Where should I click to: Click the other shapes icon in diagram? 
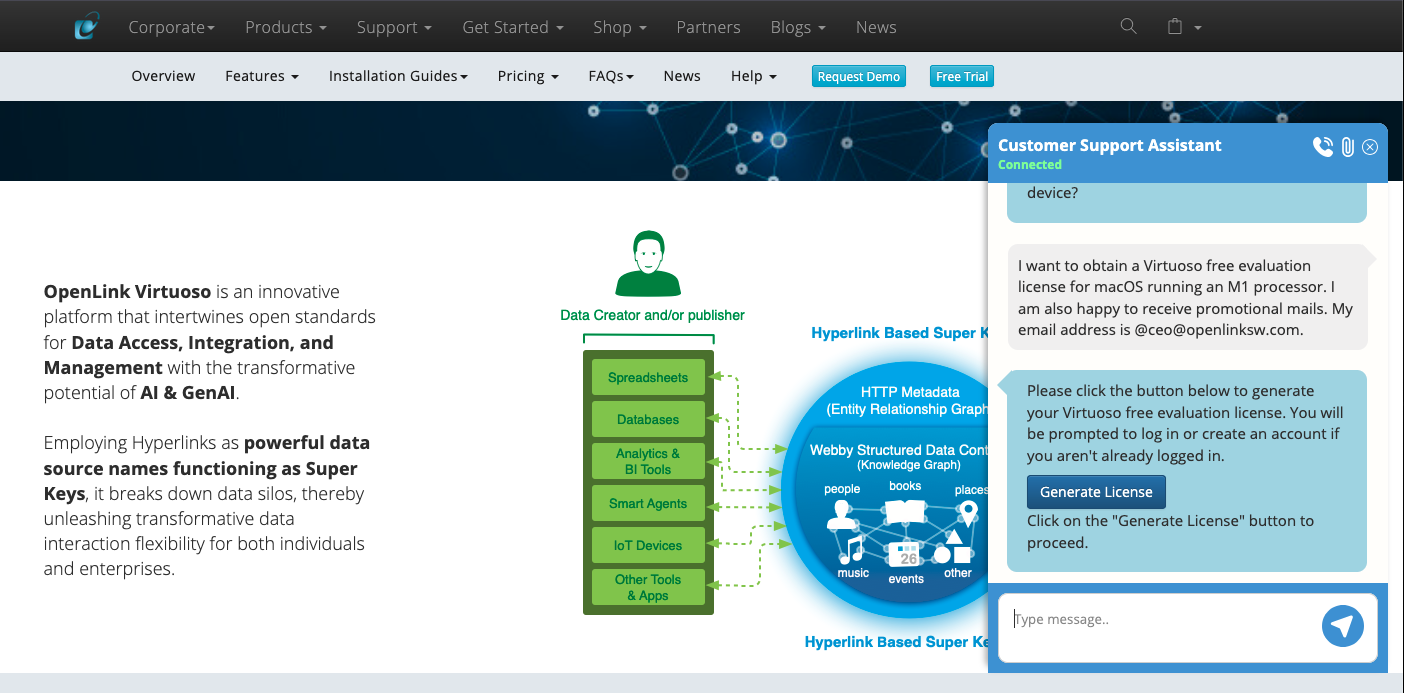point(955,547)
